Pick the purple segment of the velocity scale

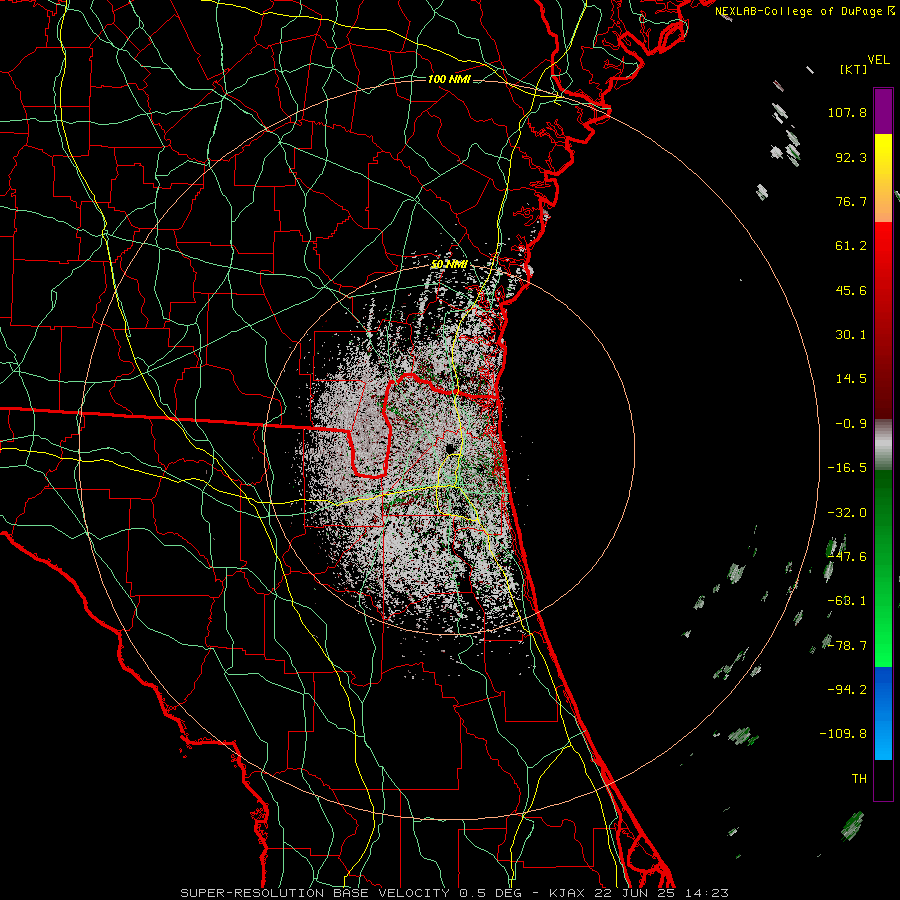(x=883, y=111)
